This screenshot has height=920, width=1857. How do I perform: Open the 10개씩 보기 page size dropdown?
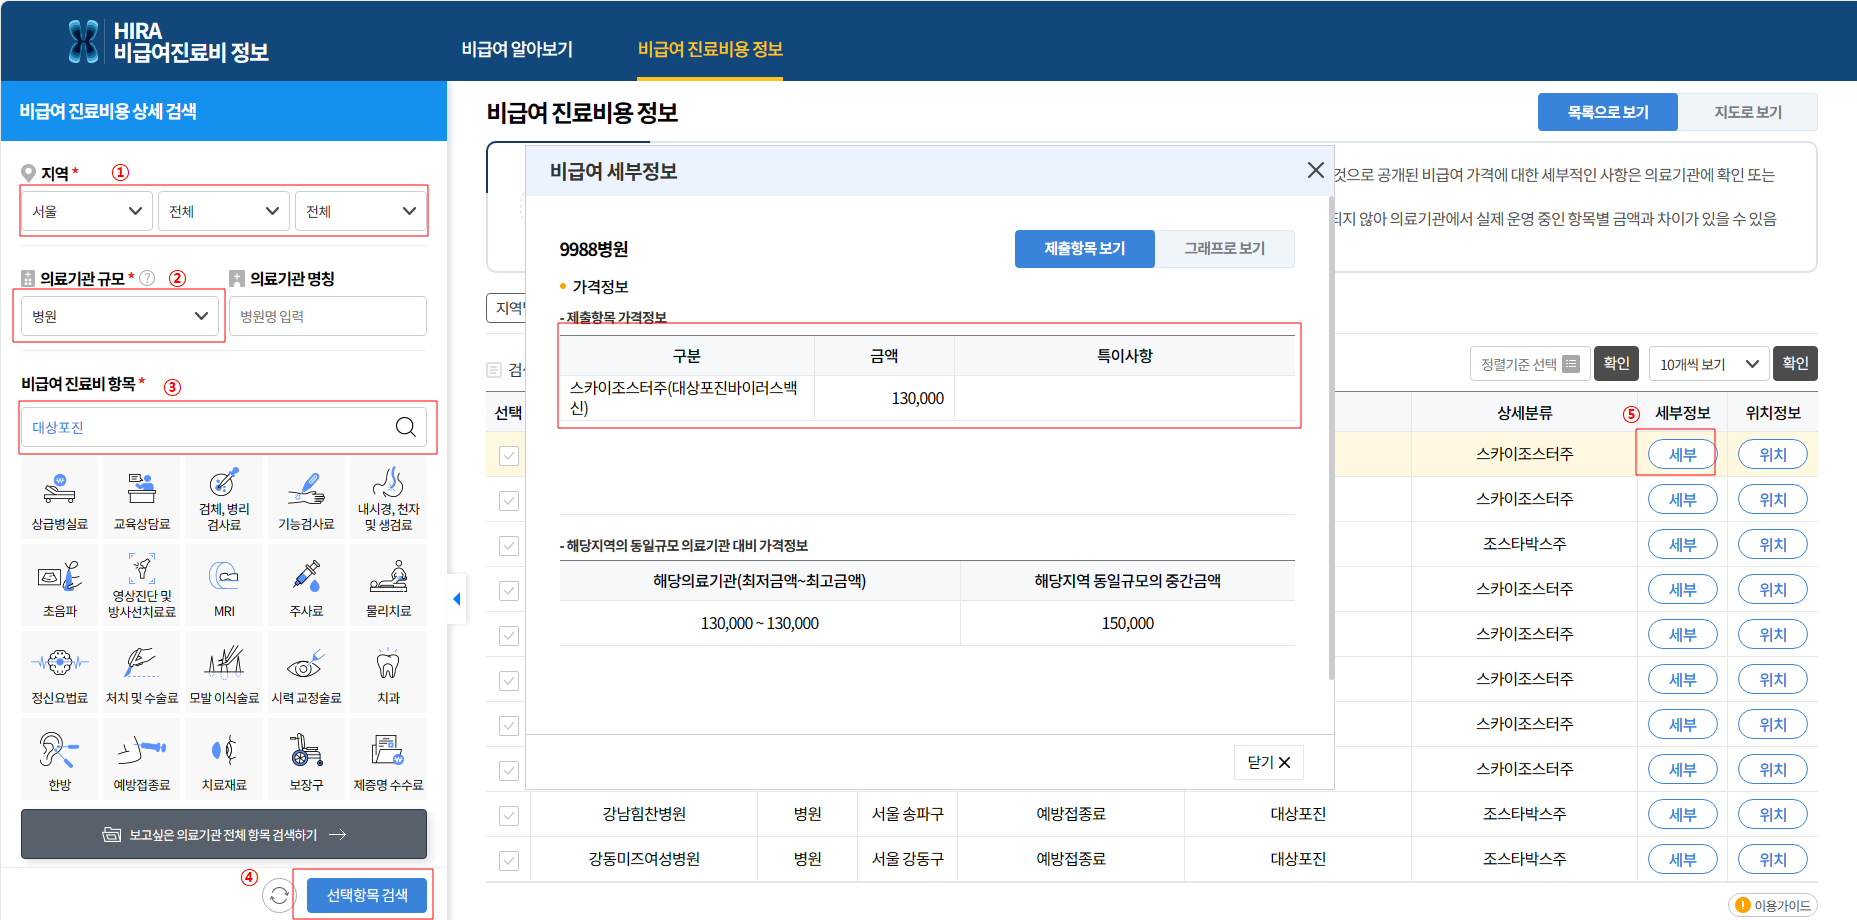tap(1709, 364)
